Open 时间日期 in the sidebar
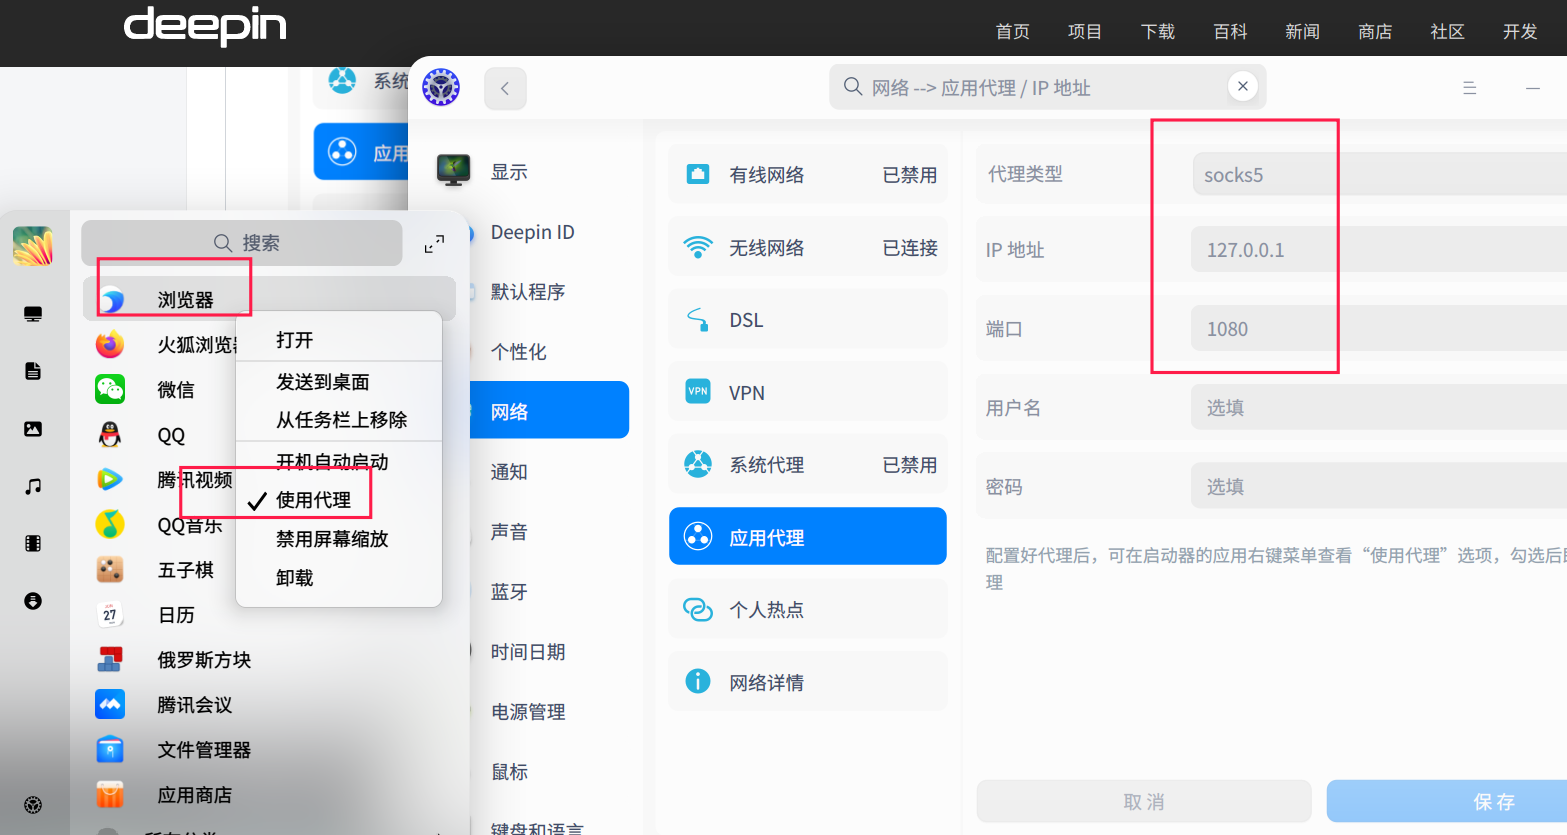Screen dimensions: 1567x835 (x=528, y=652)
